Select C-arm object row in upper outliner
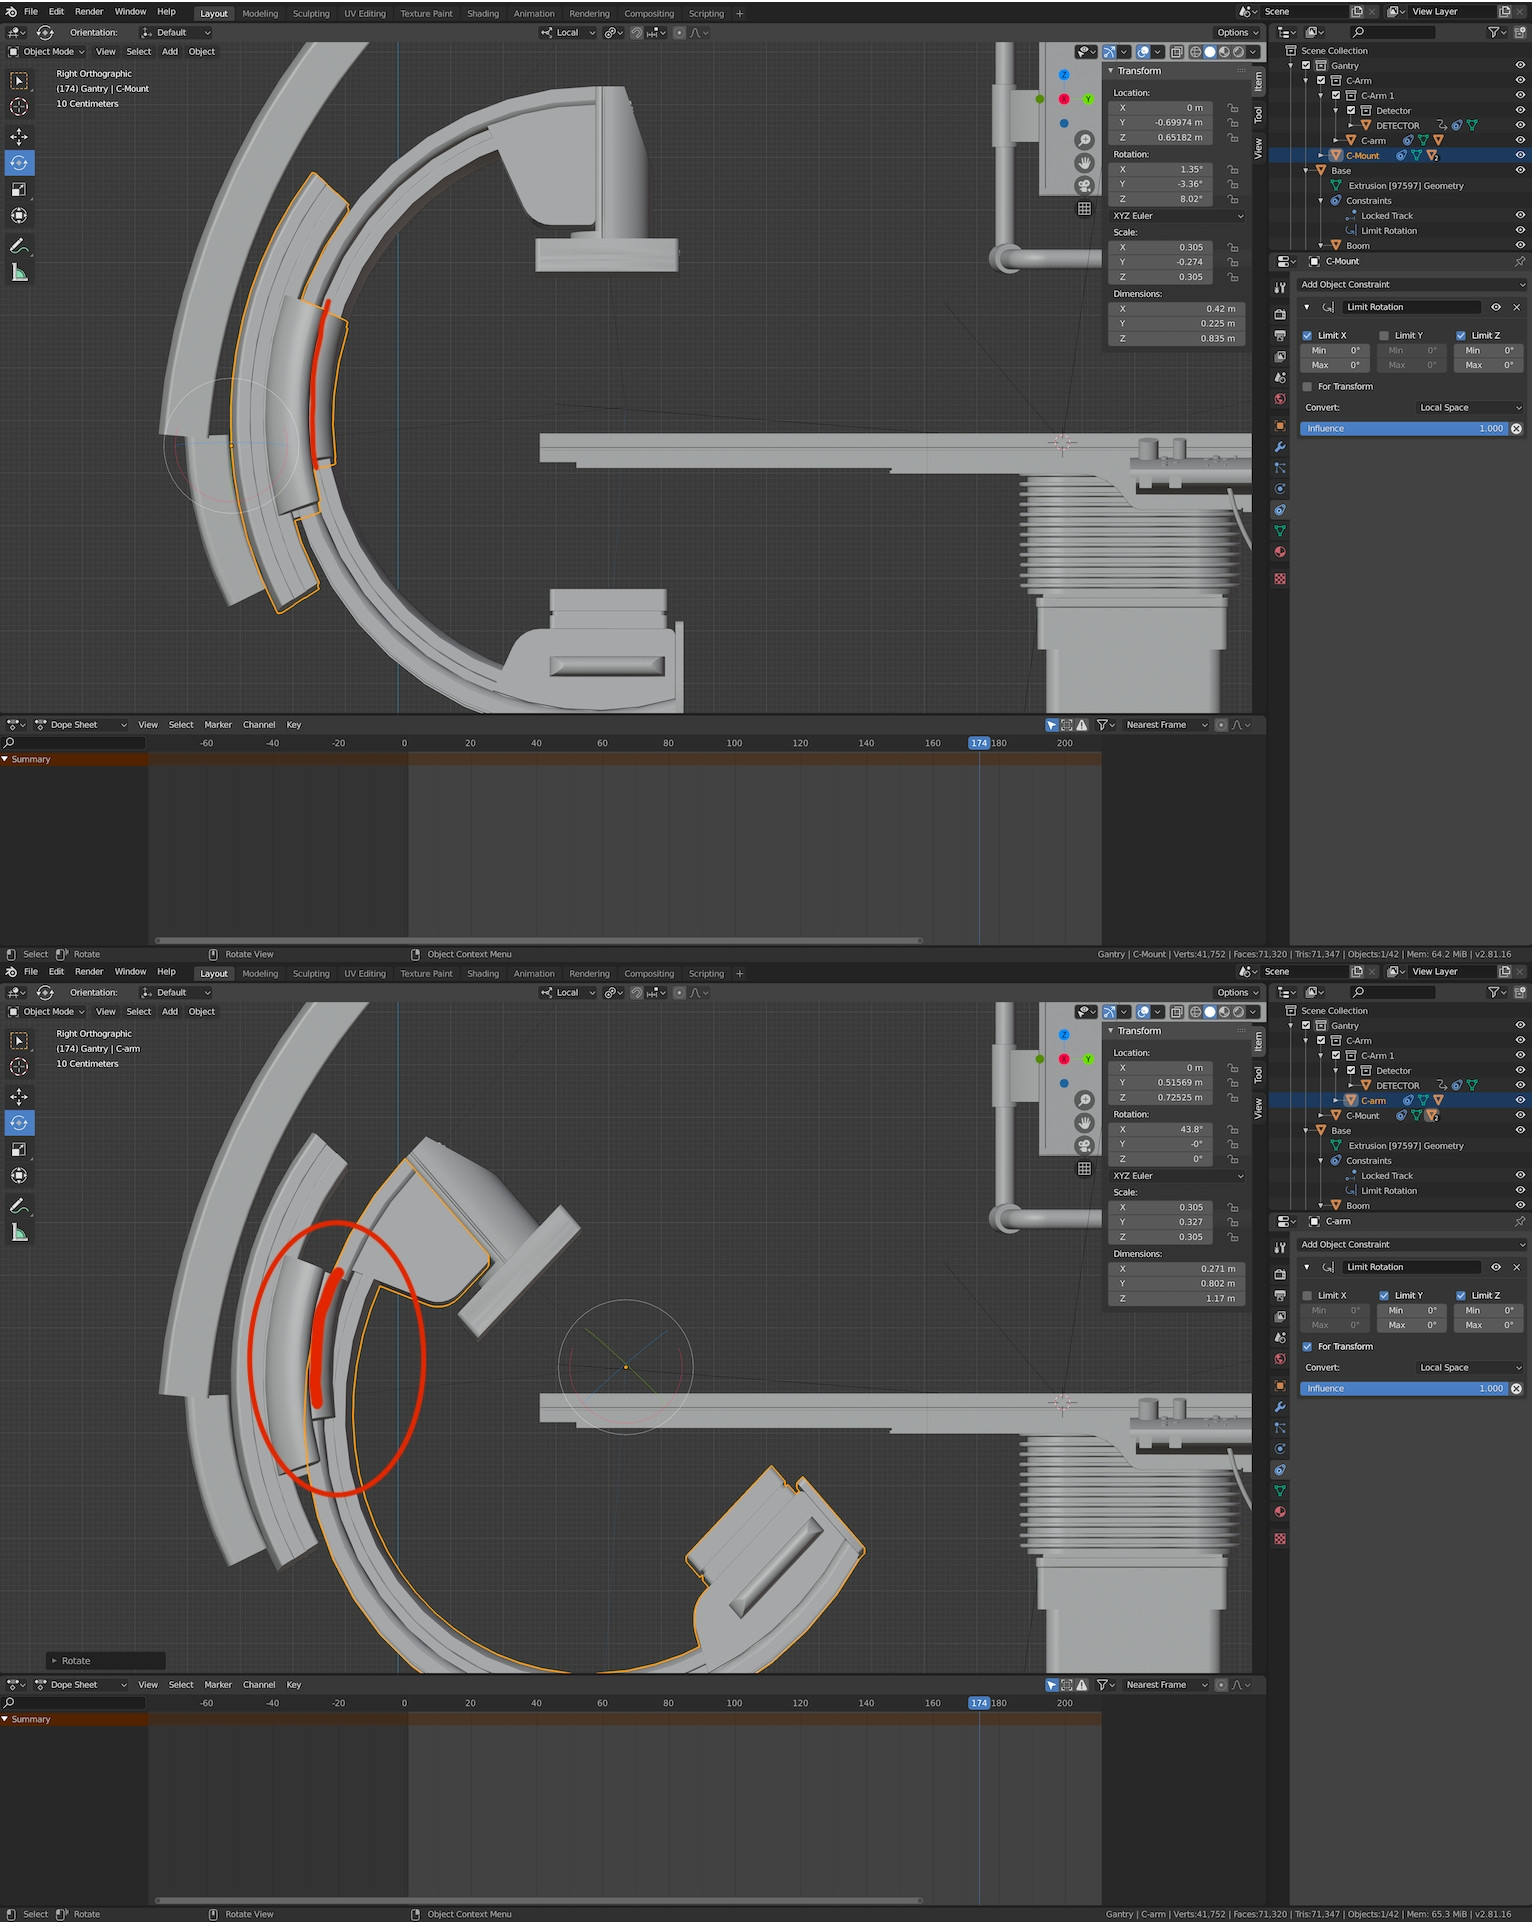This screenshot has width=1532, height=1924. pos(1374,141)
